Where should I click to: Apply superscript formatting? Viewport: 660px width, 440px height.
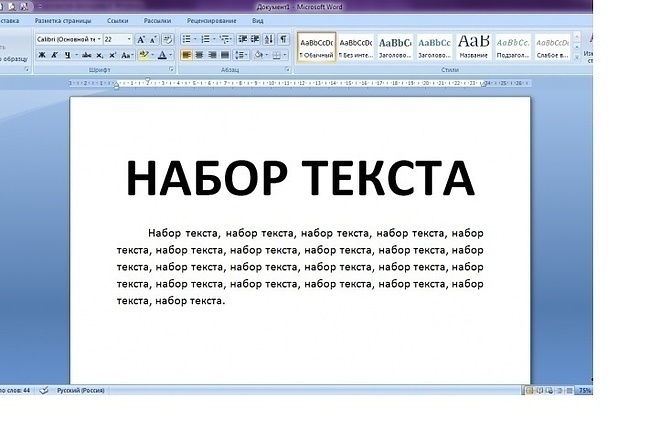pyautogui.click(x=112, y=55)
